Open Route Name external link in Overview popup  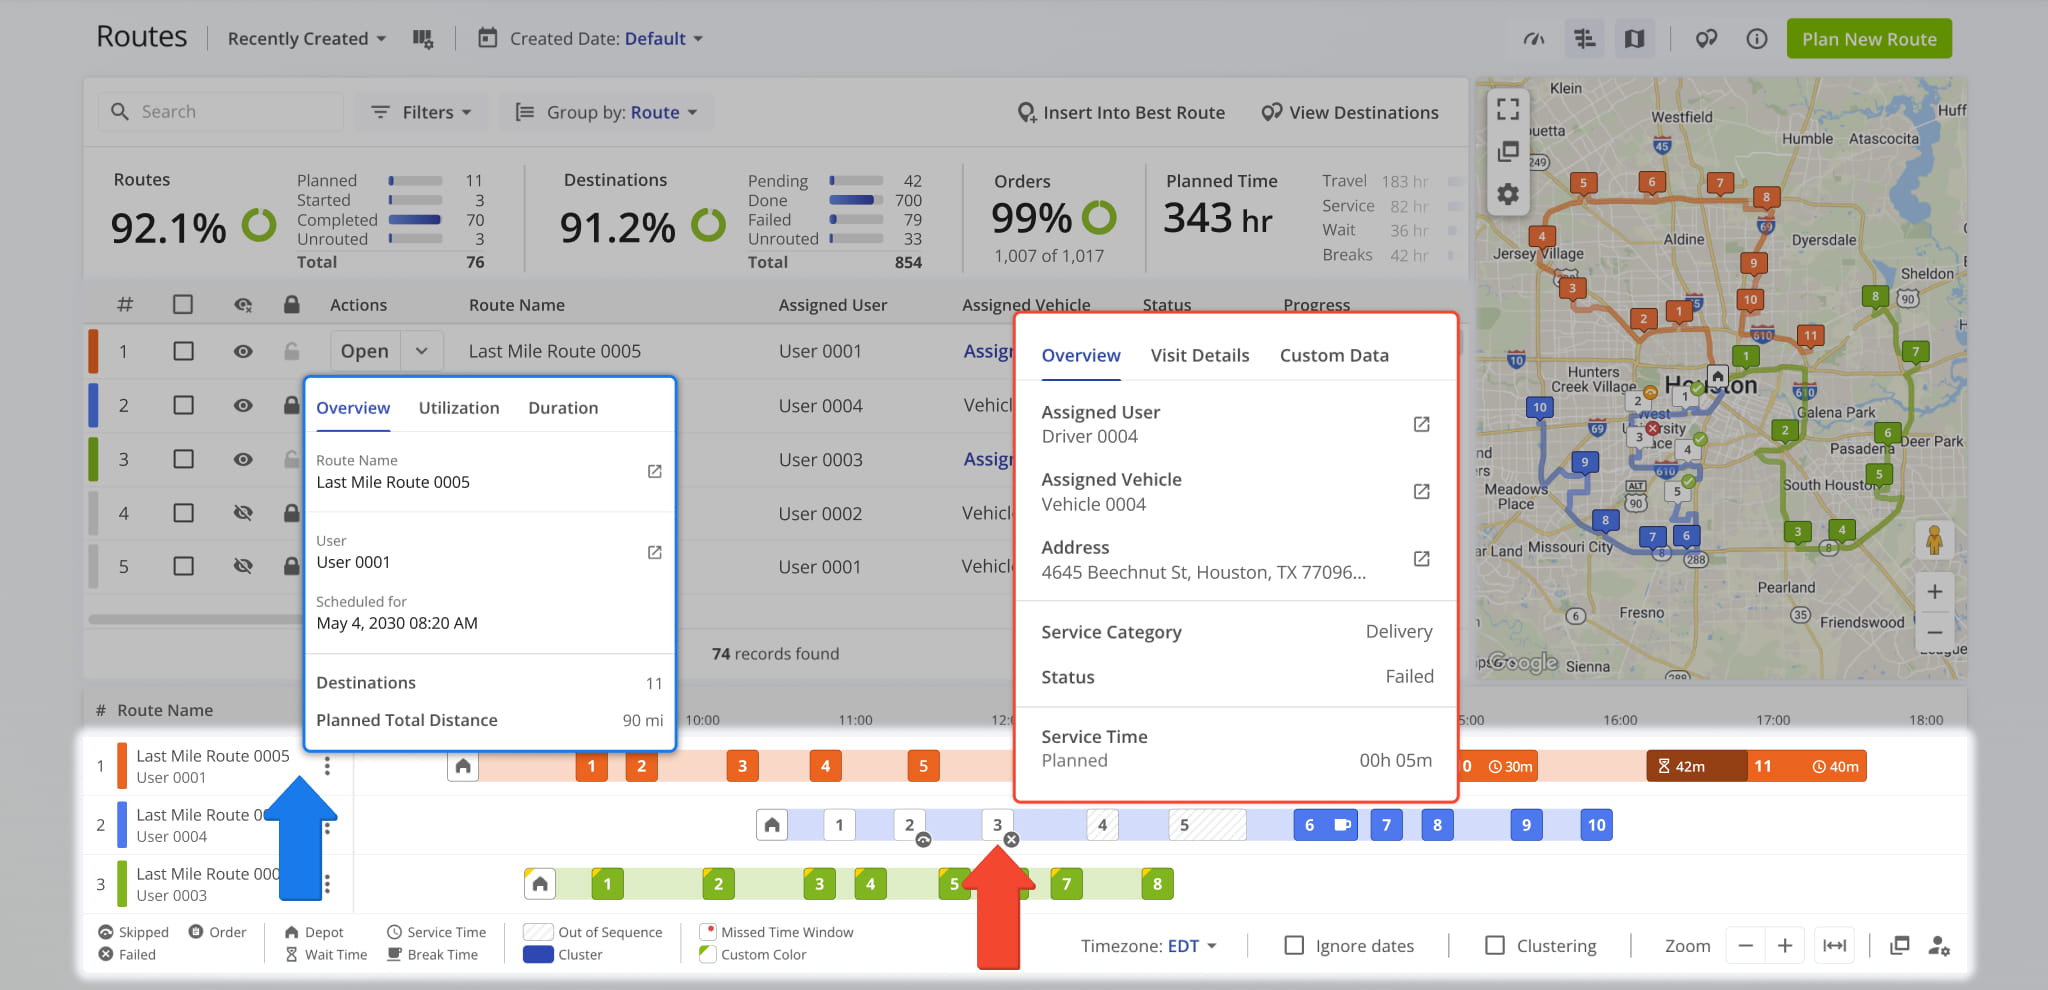tap(655, 471)
